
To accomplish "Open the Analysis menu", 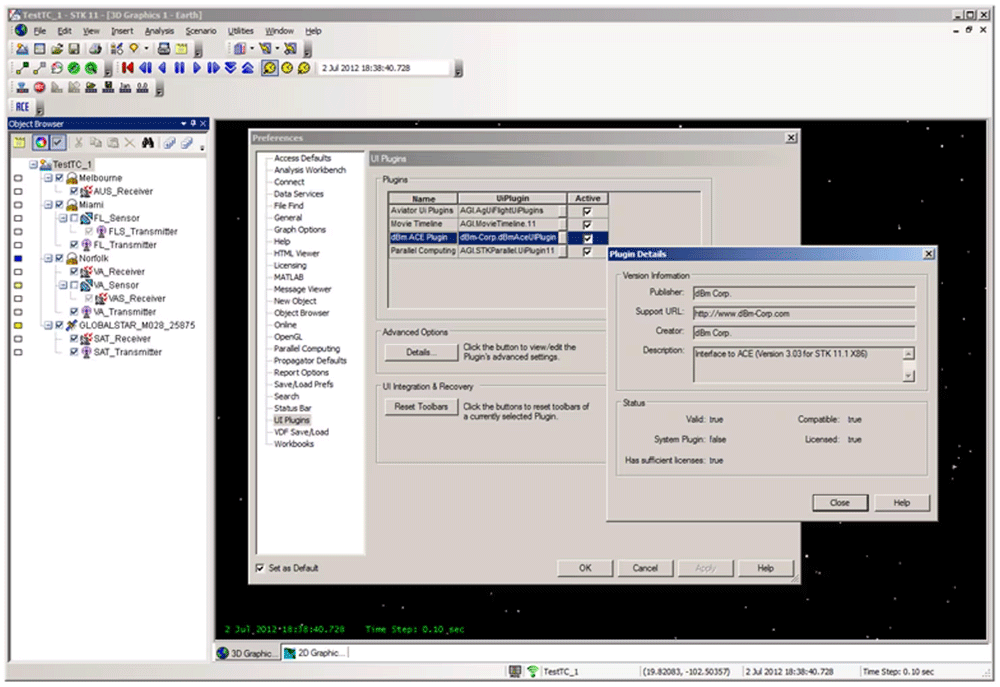I will tap(159, 31).
